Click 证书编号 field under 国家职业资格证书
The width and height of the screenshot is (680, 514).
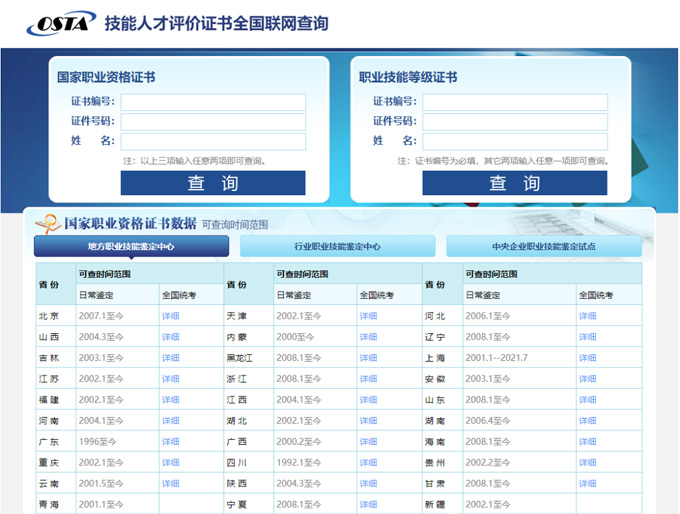[x=213, y=102]
